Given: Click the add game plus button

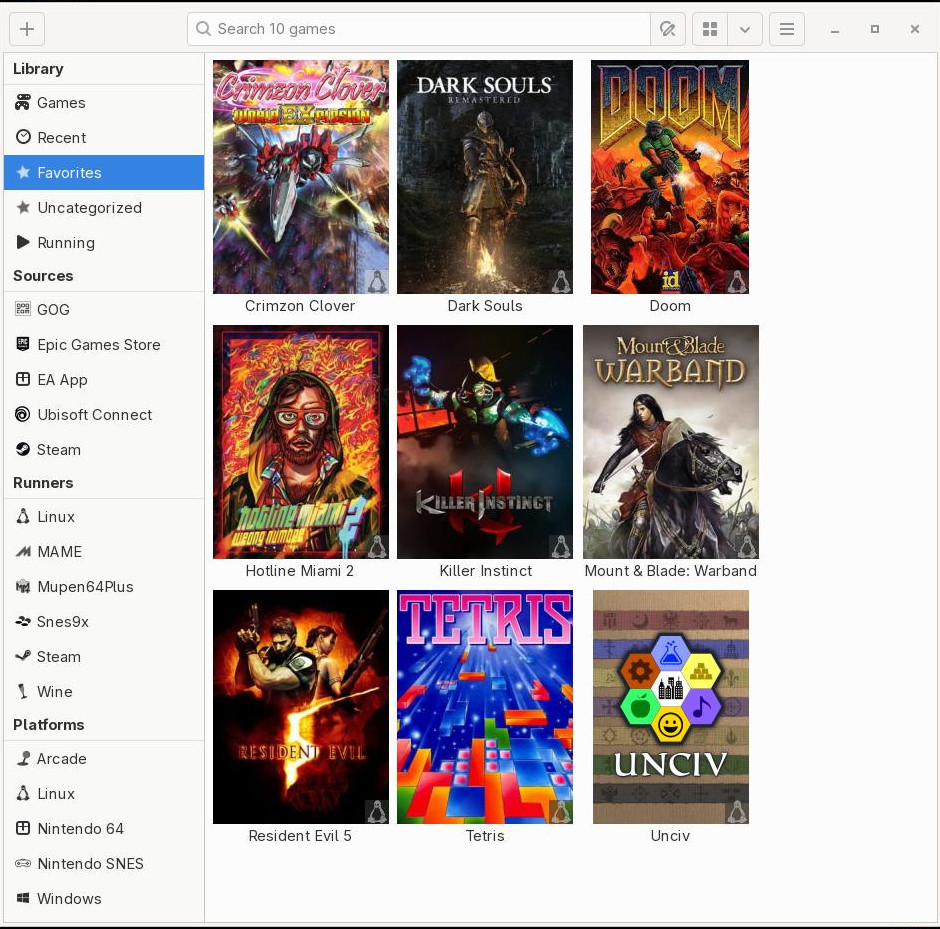Looking at the screenshot, I should pos(27,29).
